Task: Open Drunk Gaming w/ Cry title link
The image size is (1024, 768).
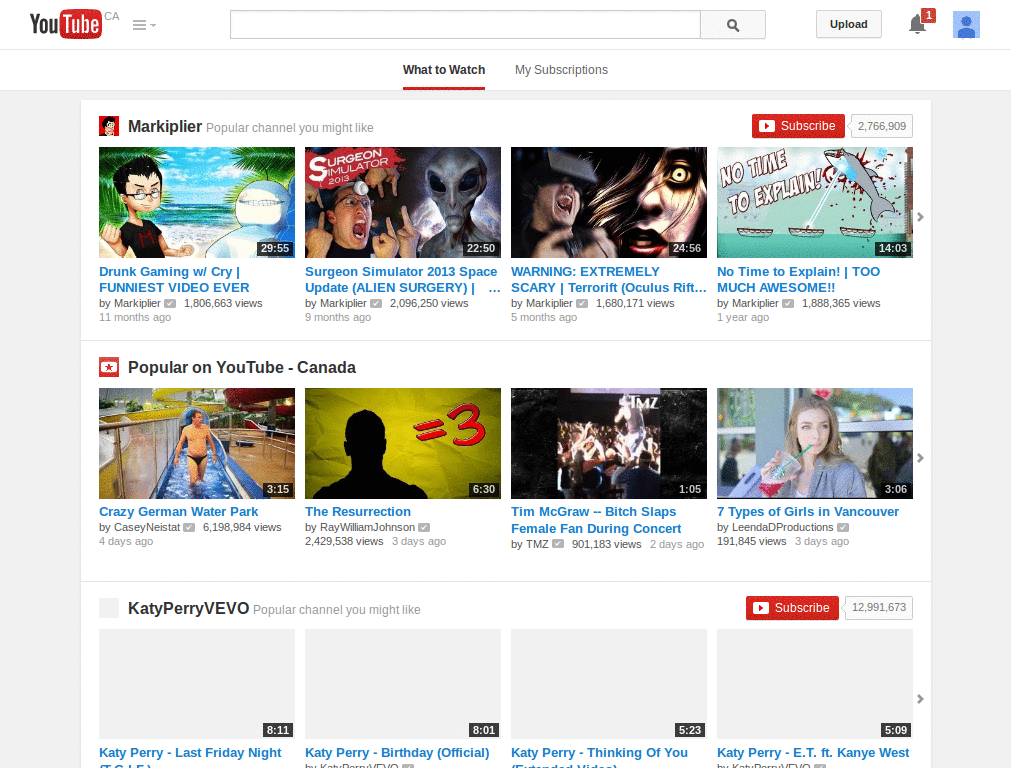Action: tap(174, 280)
